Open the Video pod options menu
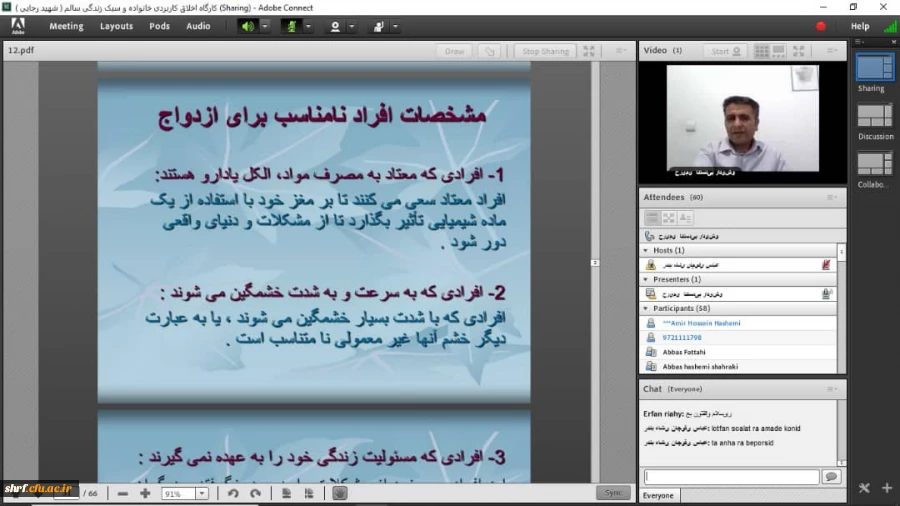The height and width of the screenshot is (506, 900). pos(832,50)
